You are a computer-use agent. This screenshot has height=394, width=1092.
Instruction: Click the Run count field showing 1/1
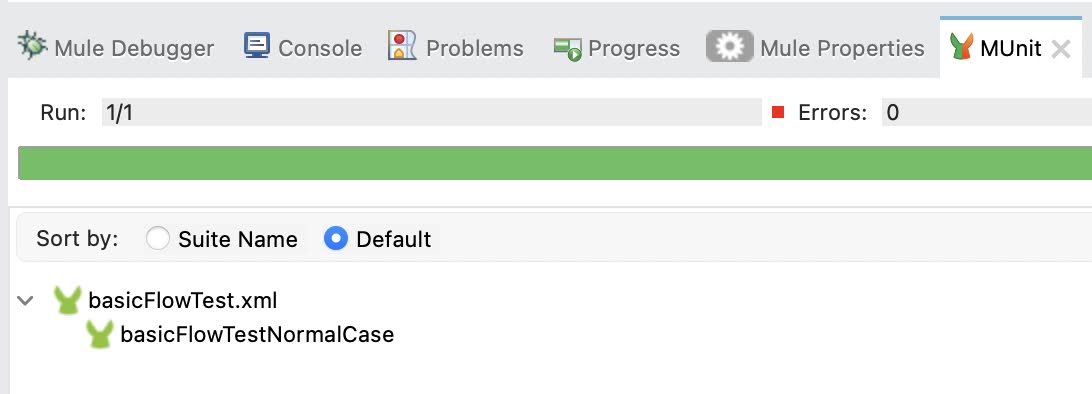tap(432, 112)
